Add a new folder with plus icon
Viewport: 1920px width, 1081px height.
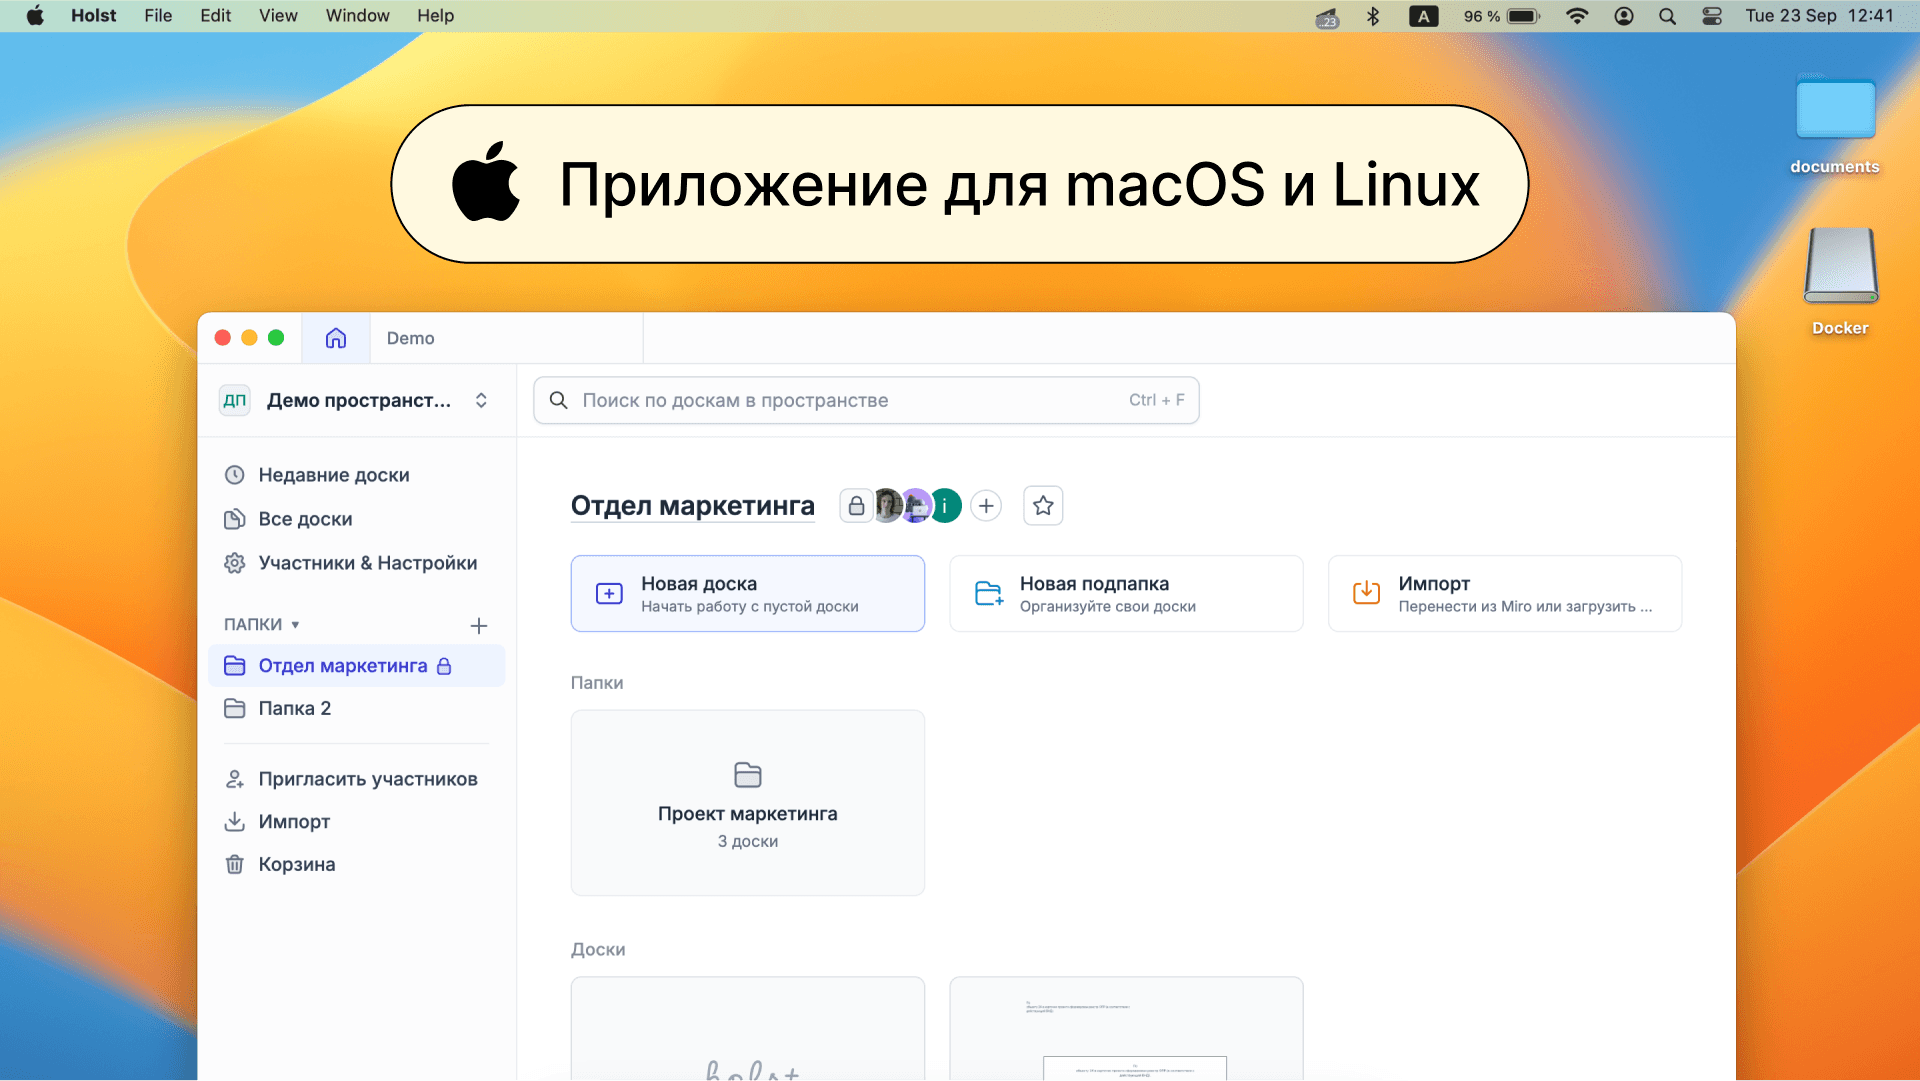click(479, 626)
